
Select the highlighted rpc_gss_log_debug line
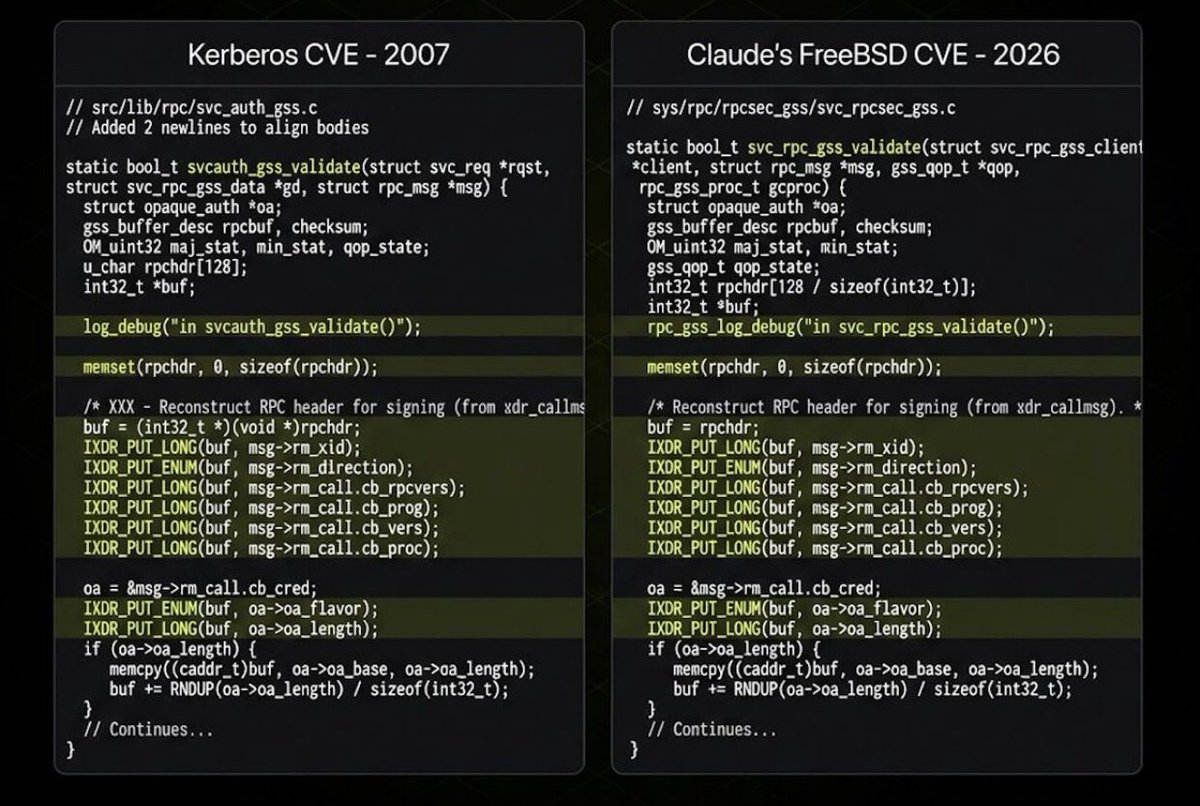tap(851, 327)
